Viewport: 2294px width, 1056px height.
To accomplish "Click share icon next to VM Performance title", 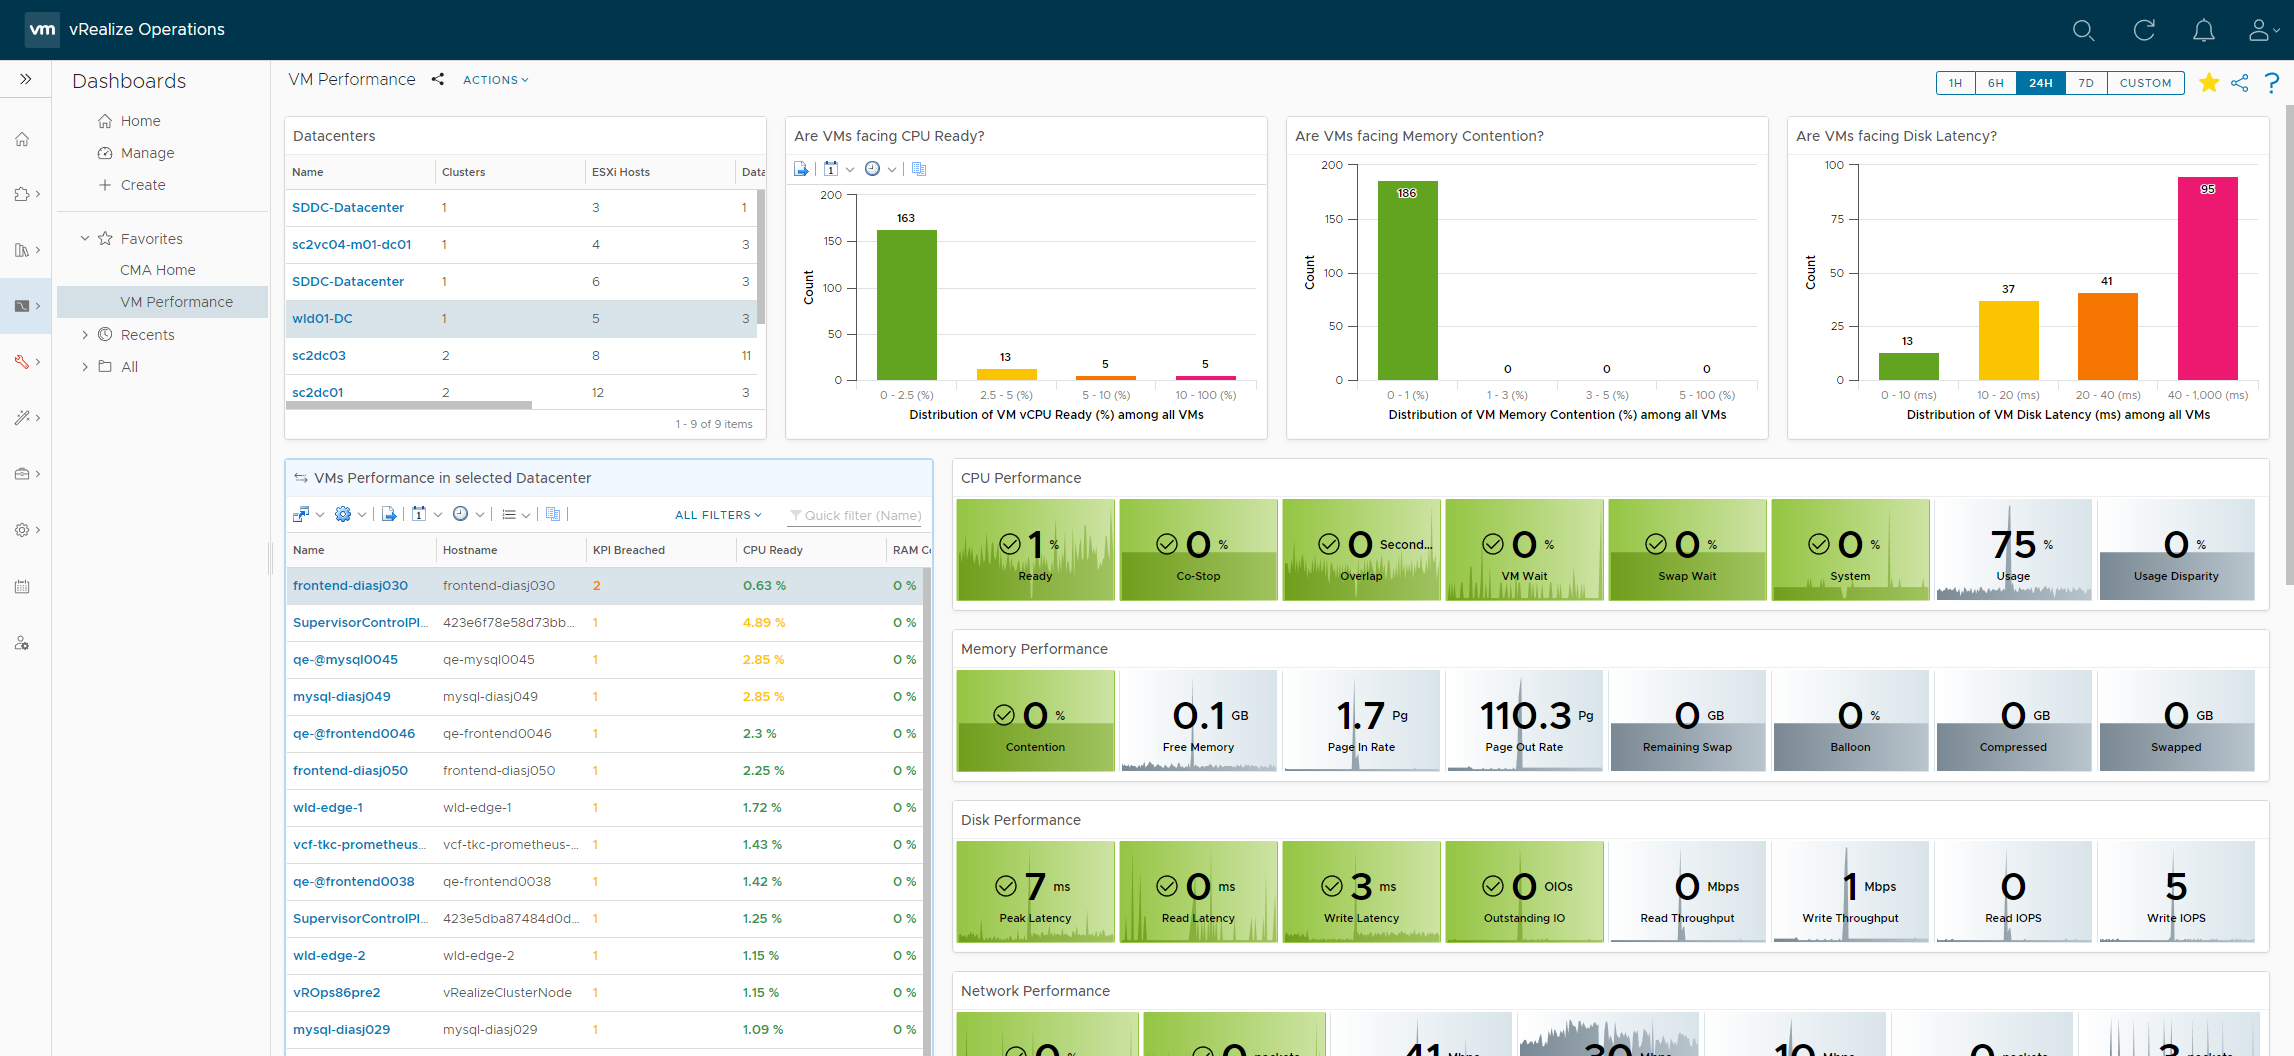I will [x=438, y=80].
